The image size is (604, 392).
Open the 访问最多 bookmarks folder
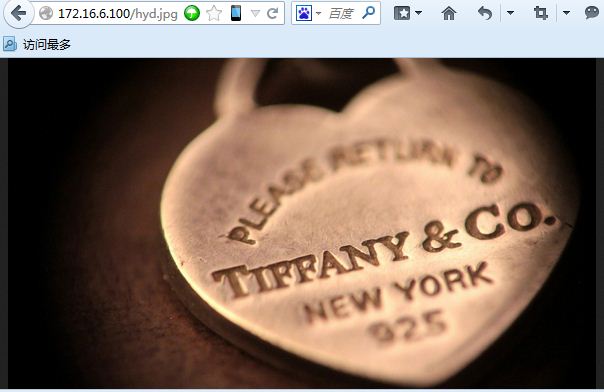[37, 44]
